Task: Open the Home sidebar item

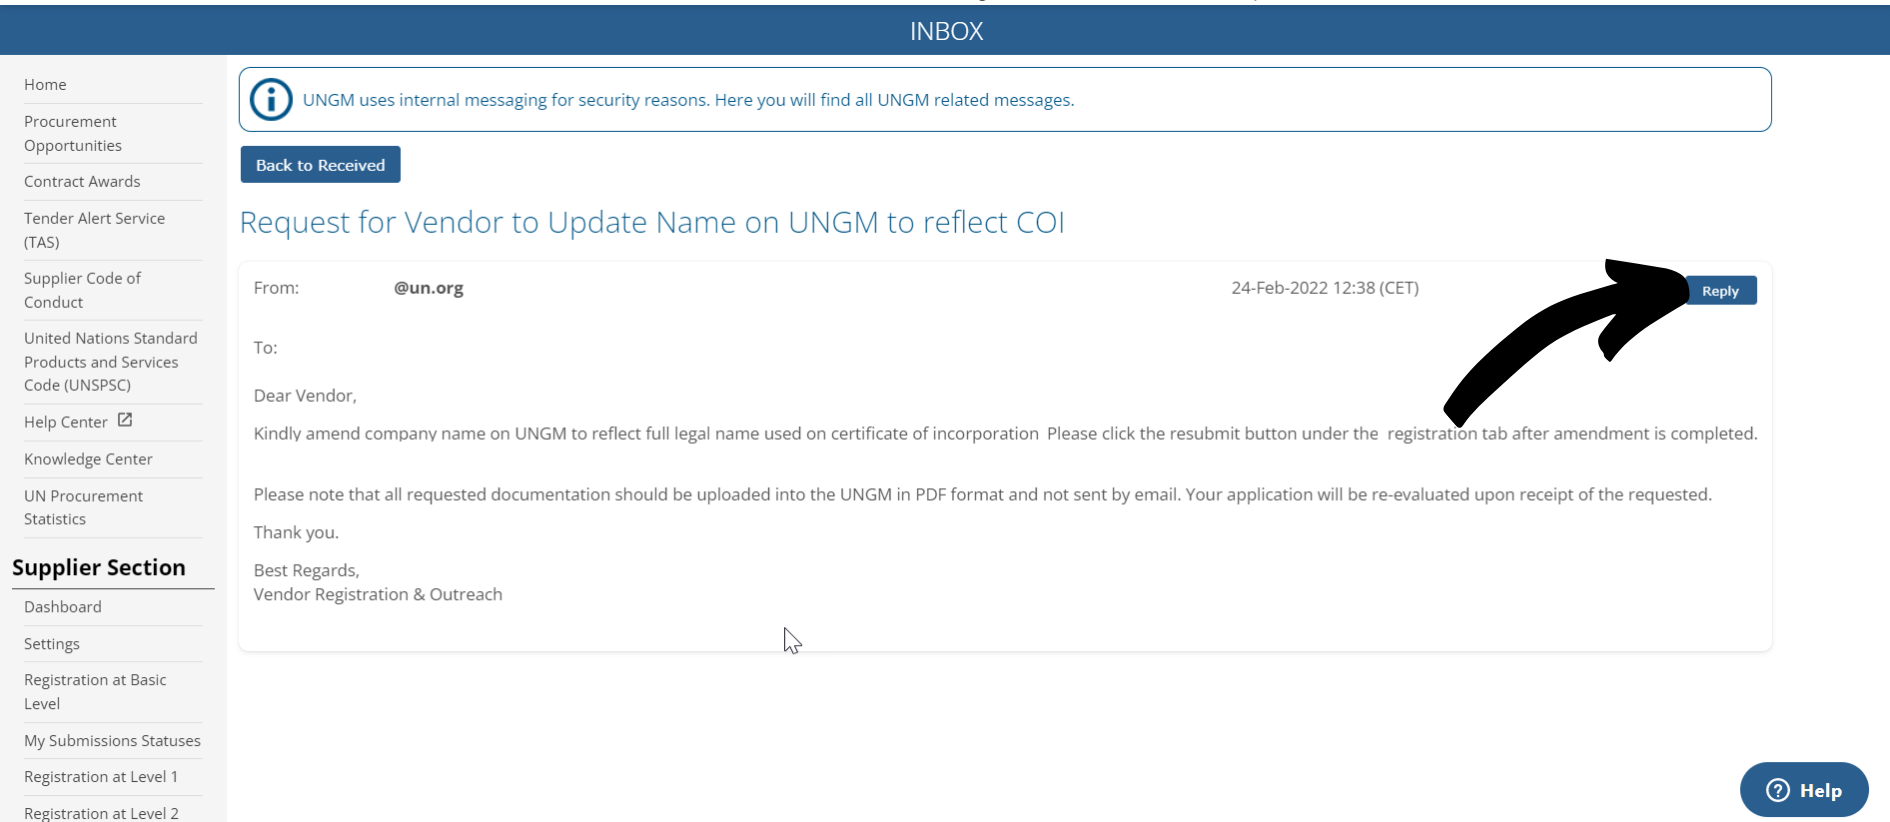Action: coord(45,85)
